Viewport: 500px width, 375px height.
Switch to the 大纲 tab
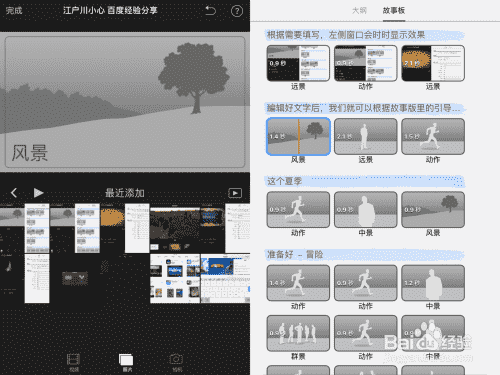[359, 10]
